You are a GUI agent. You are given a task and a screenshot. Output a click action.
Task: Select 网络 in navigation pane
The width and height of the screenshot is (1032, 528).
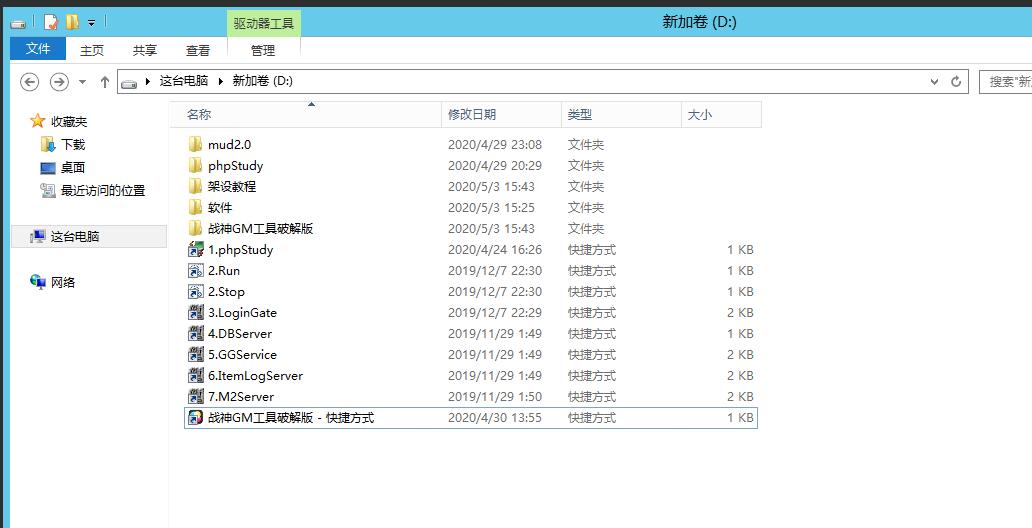[x=63, y=283]
